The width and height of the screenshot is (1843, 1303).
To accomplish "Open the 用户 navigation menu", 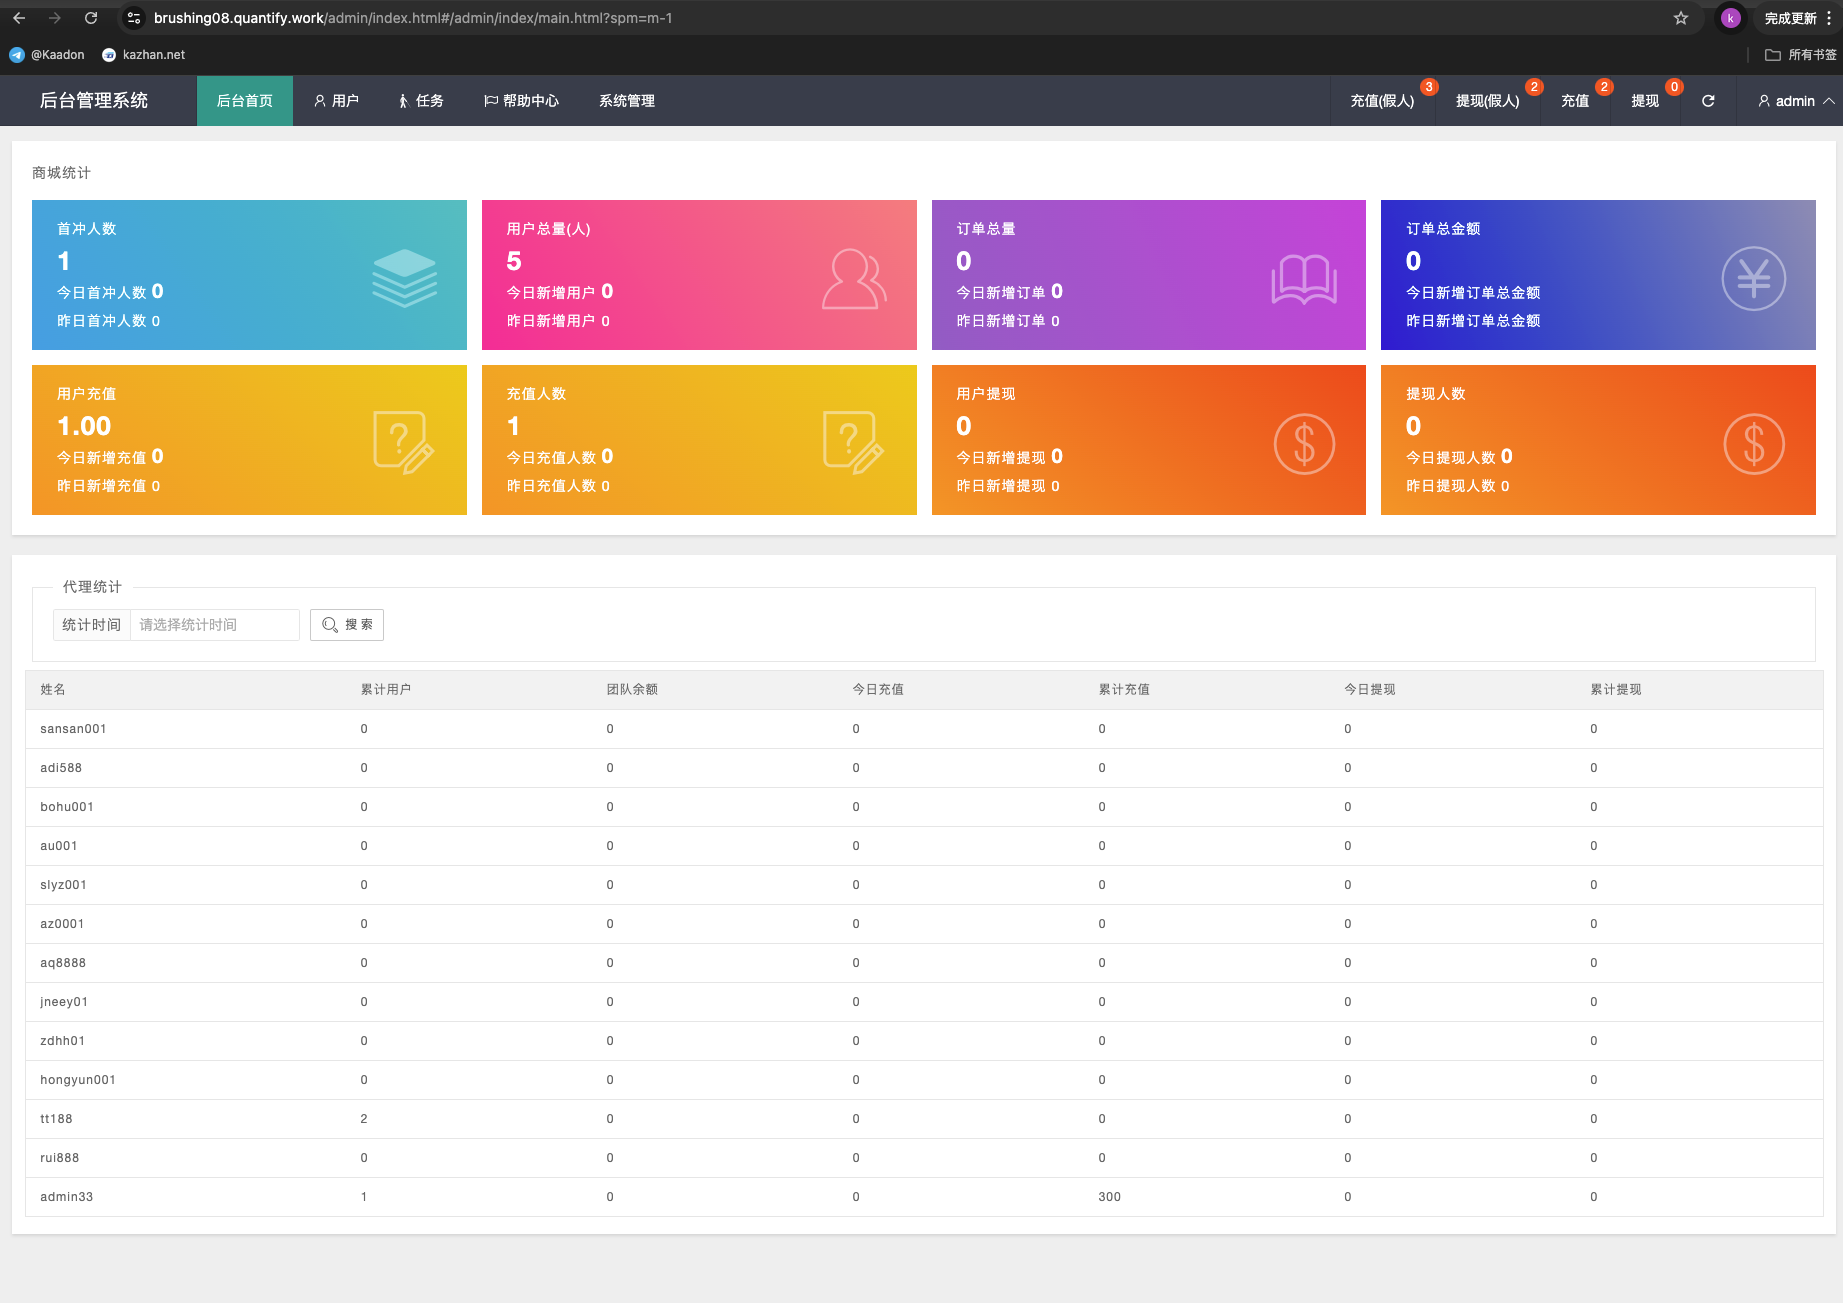I will point(336,101).
